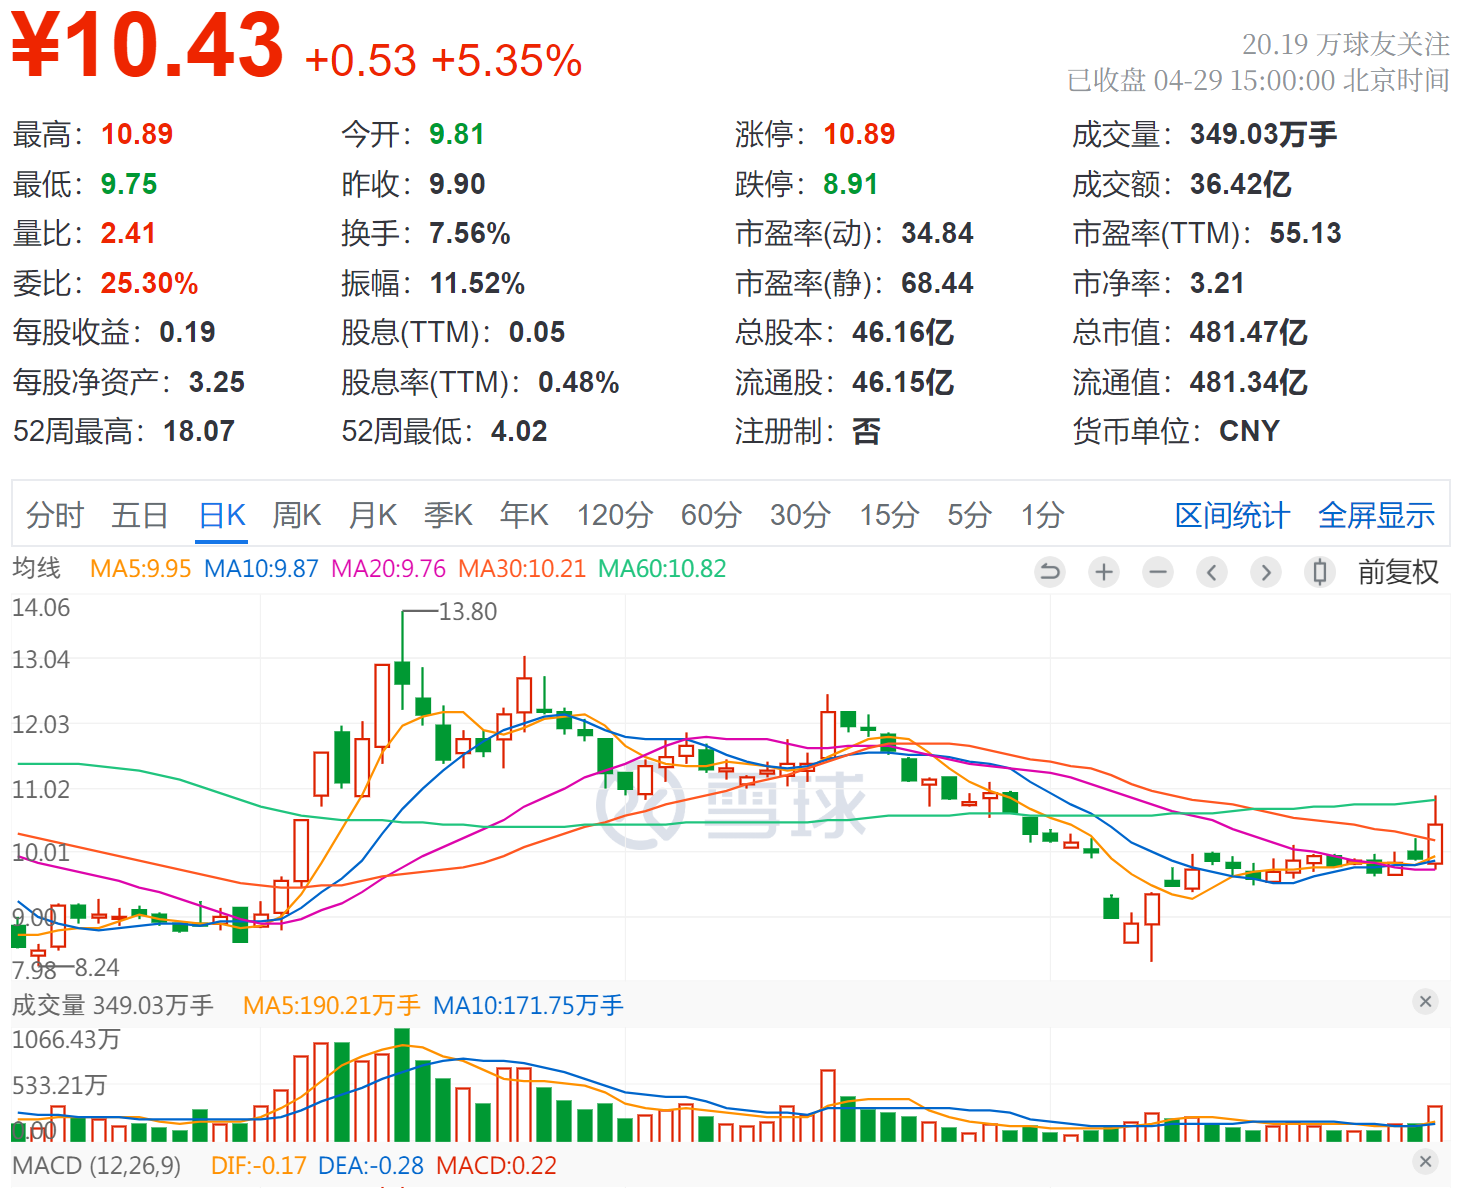The image size is (1464, 1188).
Task: Open the 季K quarterly candlestick tab
Action: point(448,515)
